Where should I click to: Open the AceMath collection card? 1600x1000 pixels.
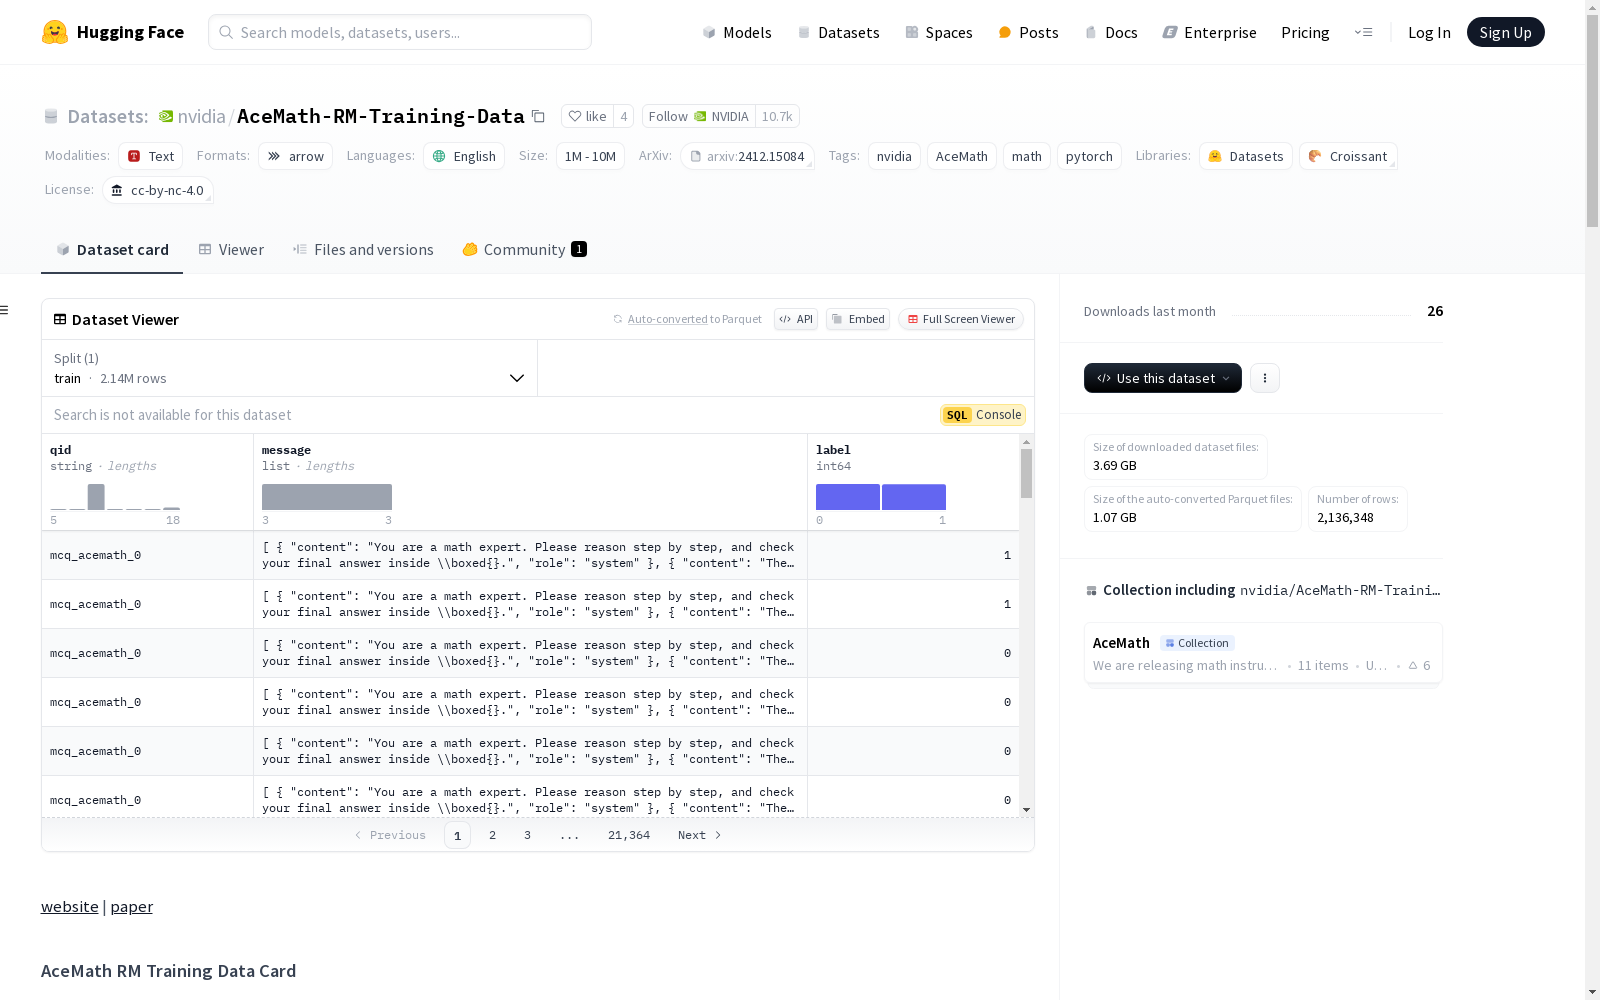click(x=1263, y=653)
